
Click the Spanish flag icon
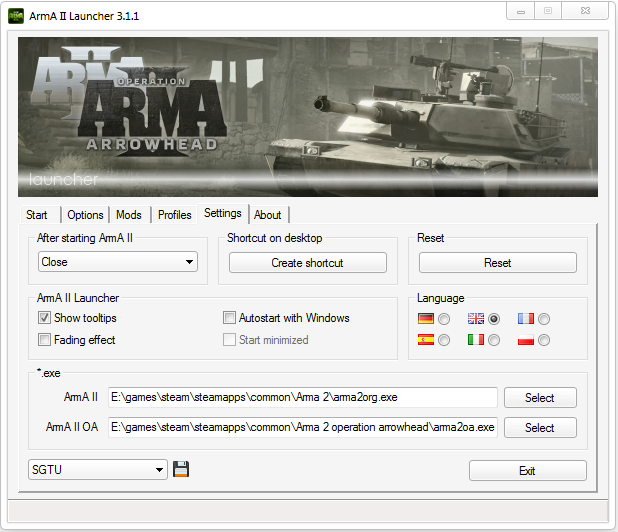point(426,340)
